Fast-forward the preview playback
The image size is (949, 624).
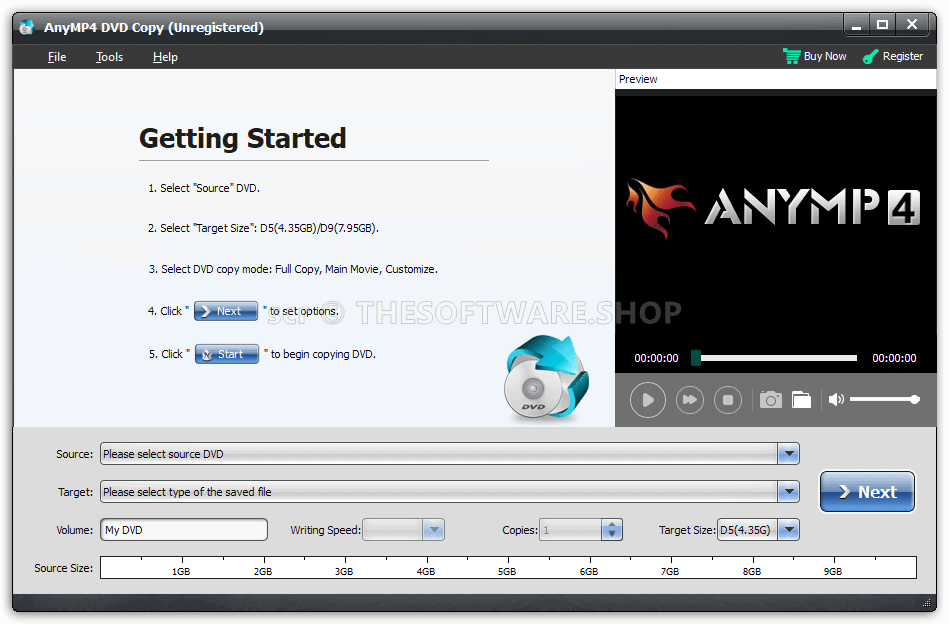(688, 399)
